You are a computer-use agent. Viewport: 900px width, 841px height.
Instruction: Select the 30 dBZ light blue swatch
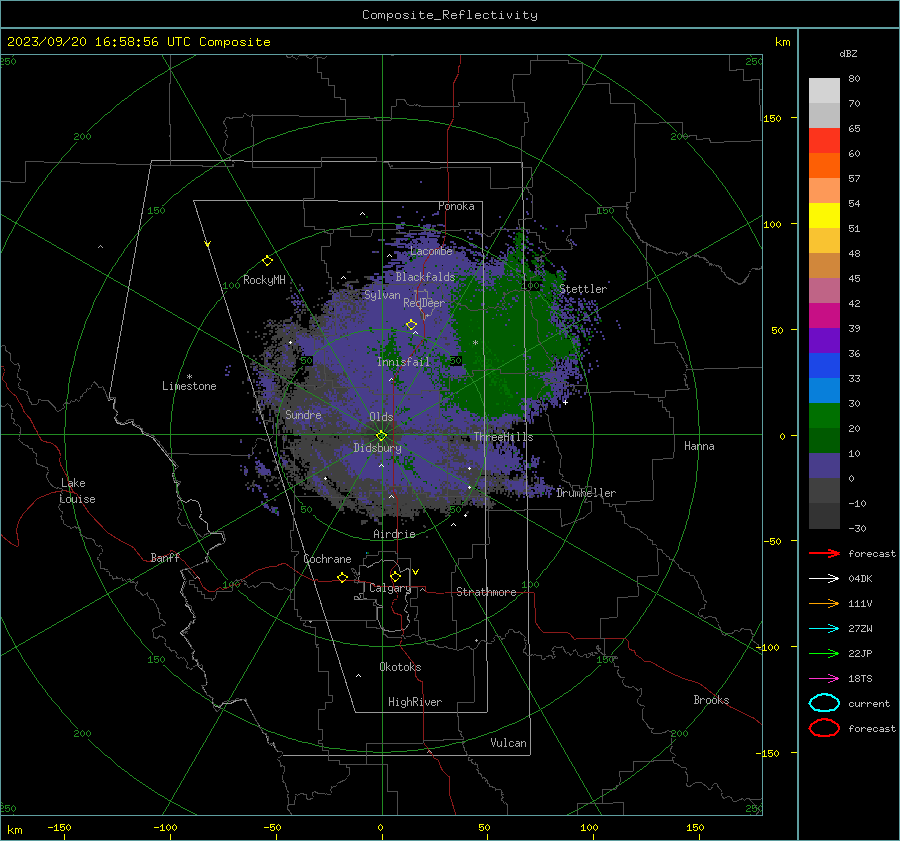824,390
